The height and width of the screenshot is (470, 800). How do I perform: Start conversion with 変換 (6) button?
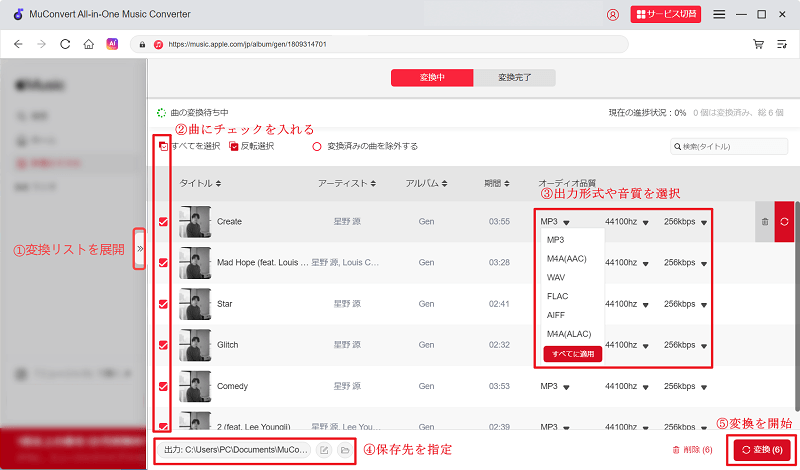coord(762,450)
